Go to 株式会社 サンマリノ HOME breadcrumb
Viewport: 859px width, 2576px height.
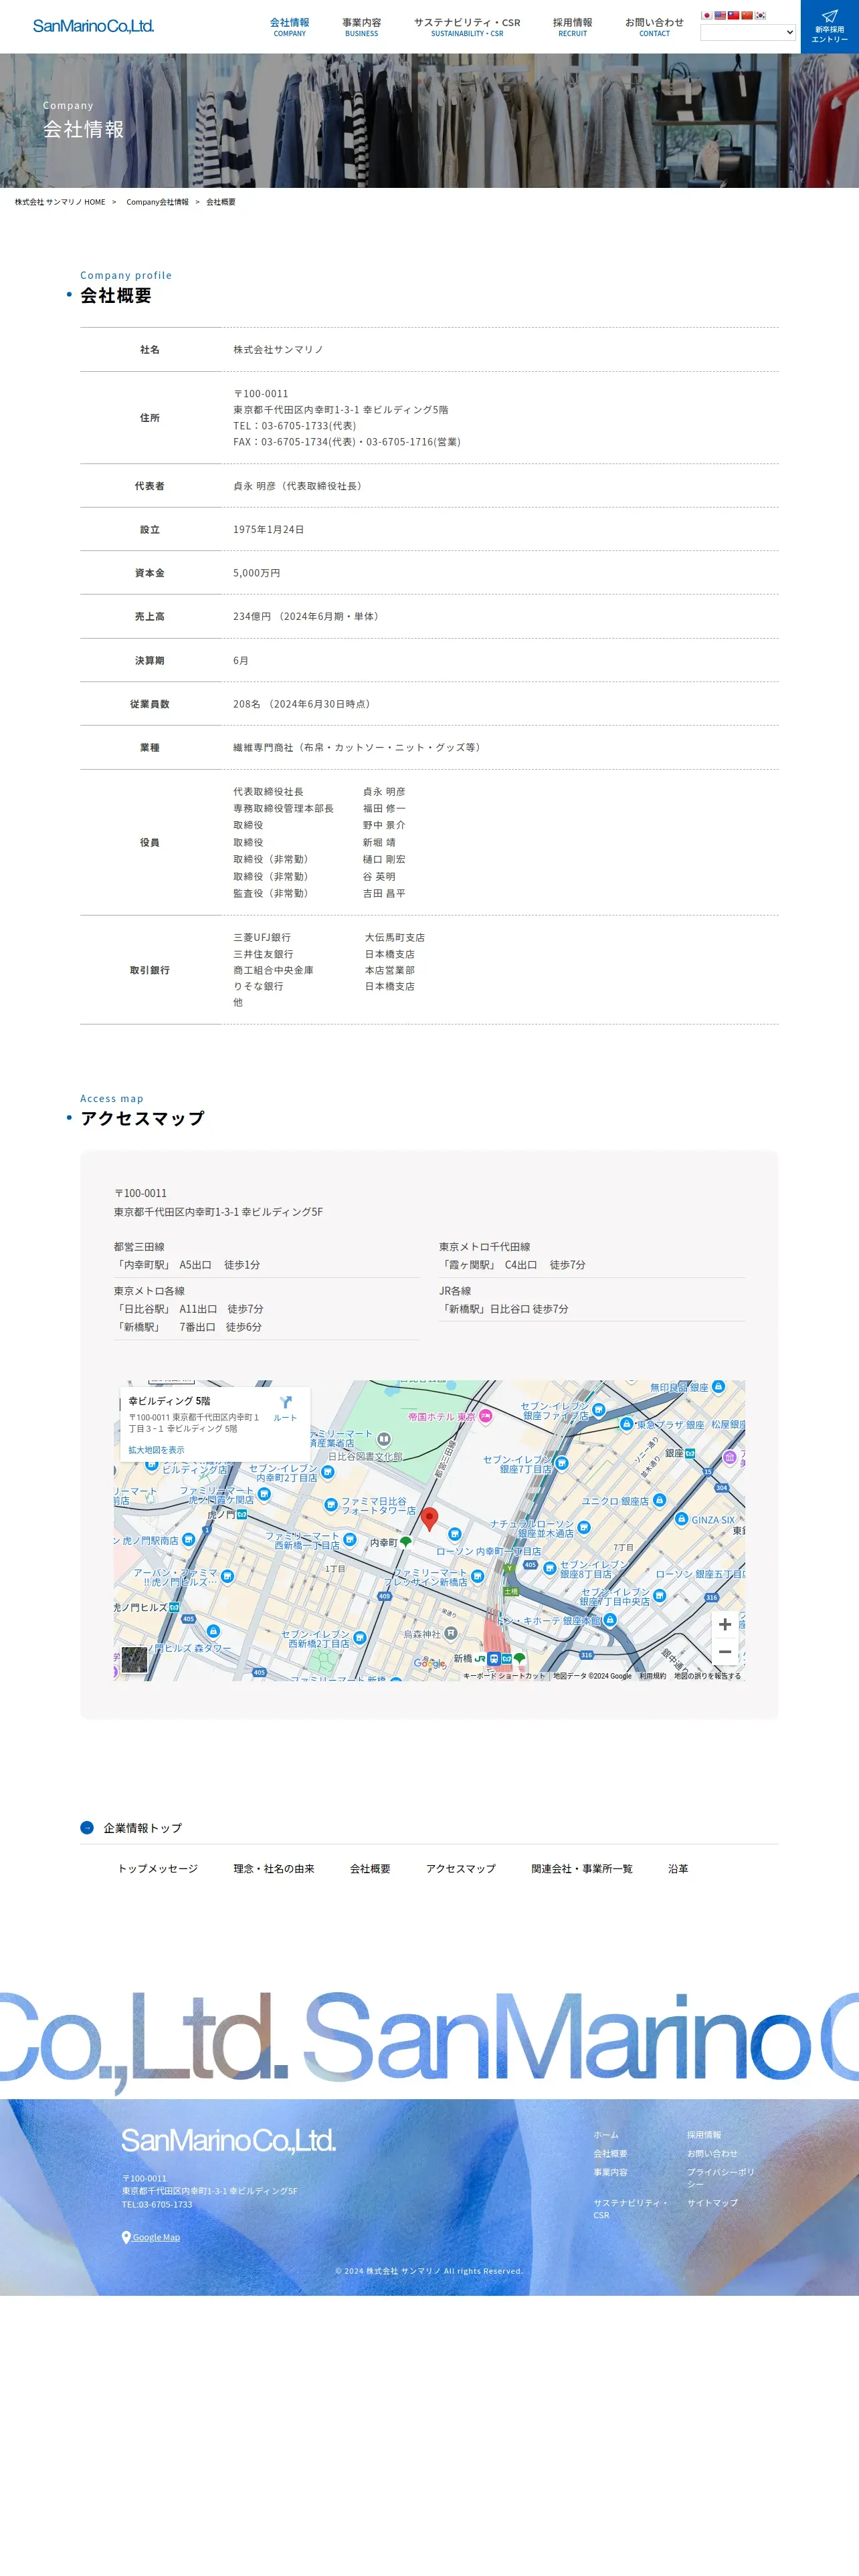[x=60, y=202]
